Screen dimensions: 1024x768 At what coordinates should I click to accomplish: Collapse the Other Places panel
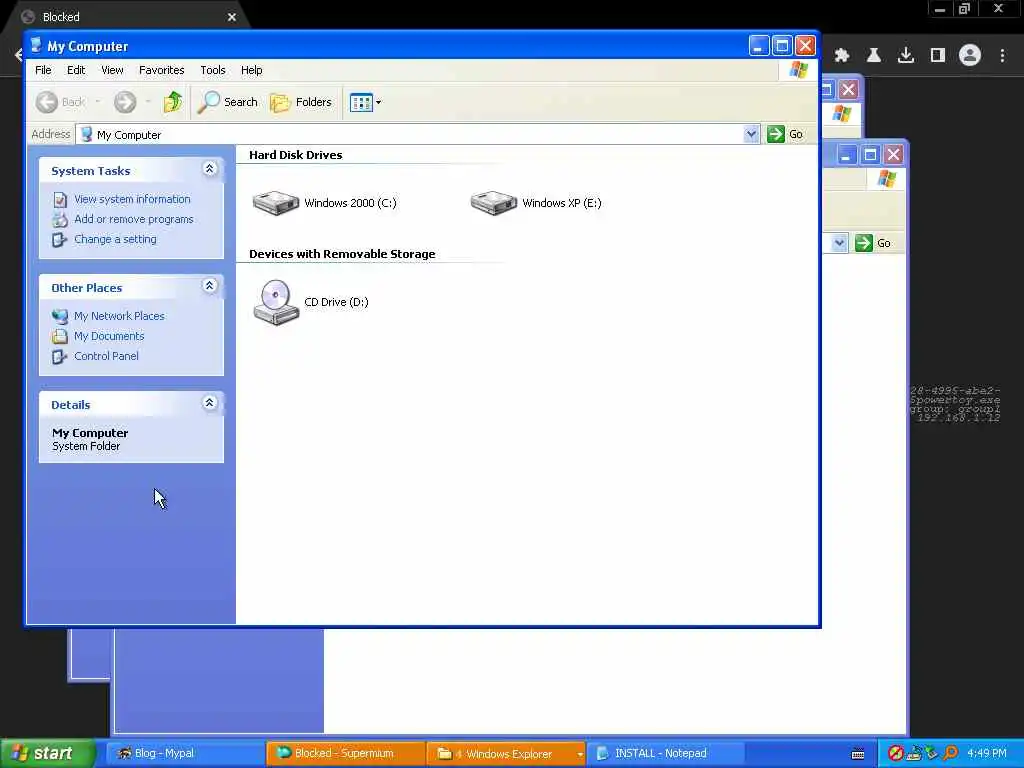point(210,286)
